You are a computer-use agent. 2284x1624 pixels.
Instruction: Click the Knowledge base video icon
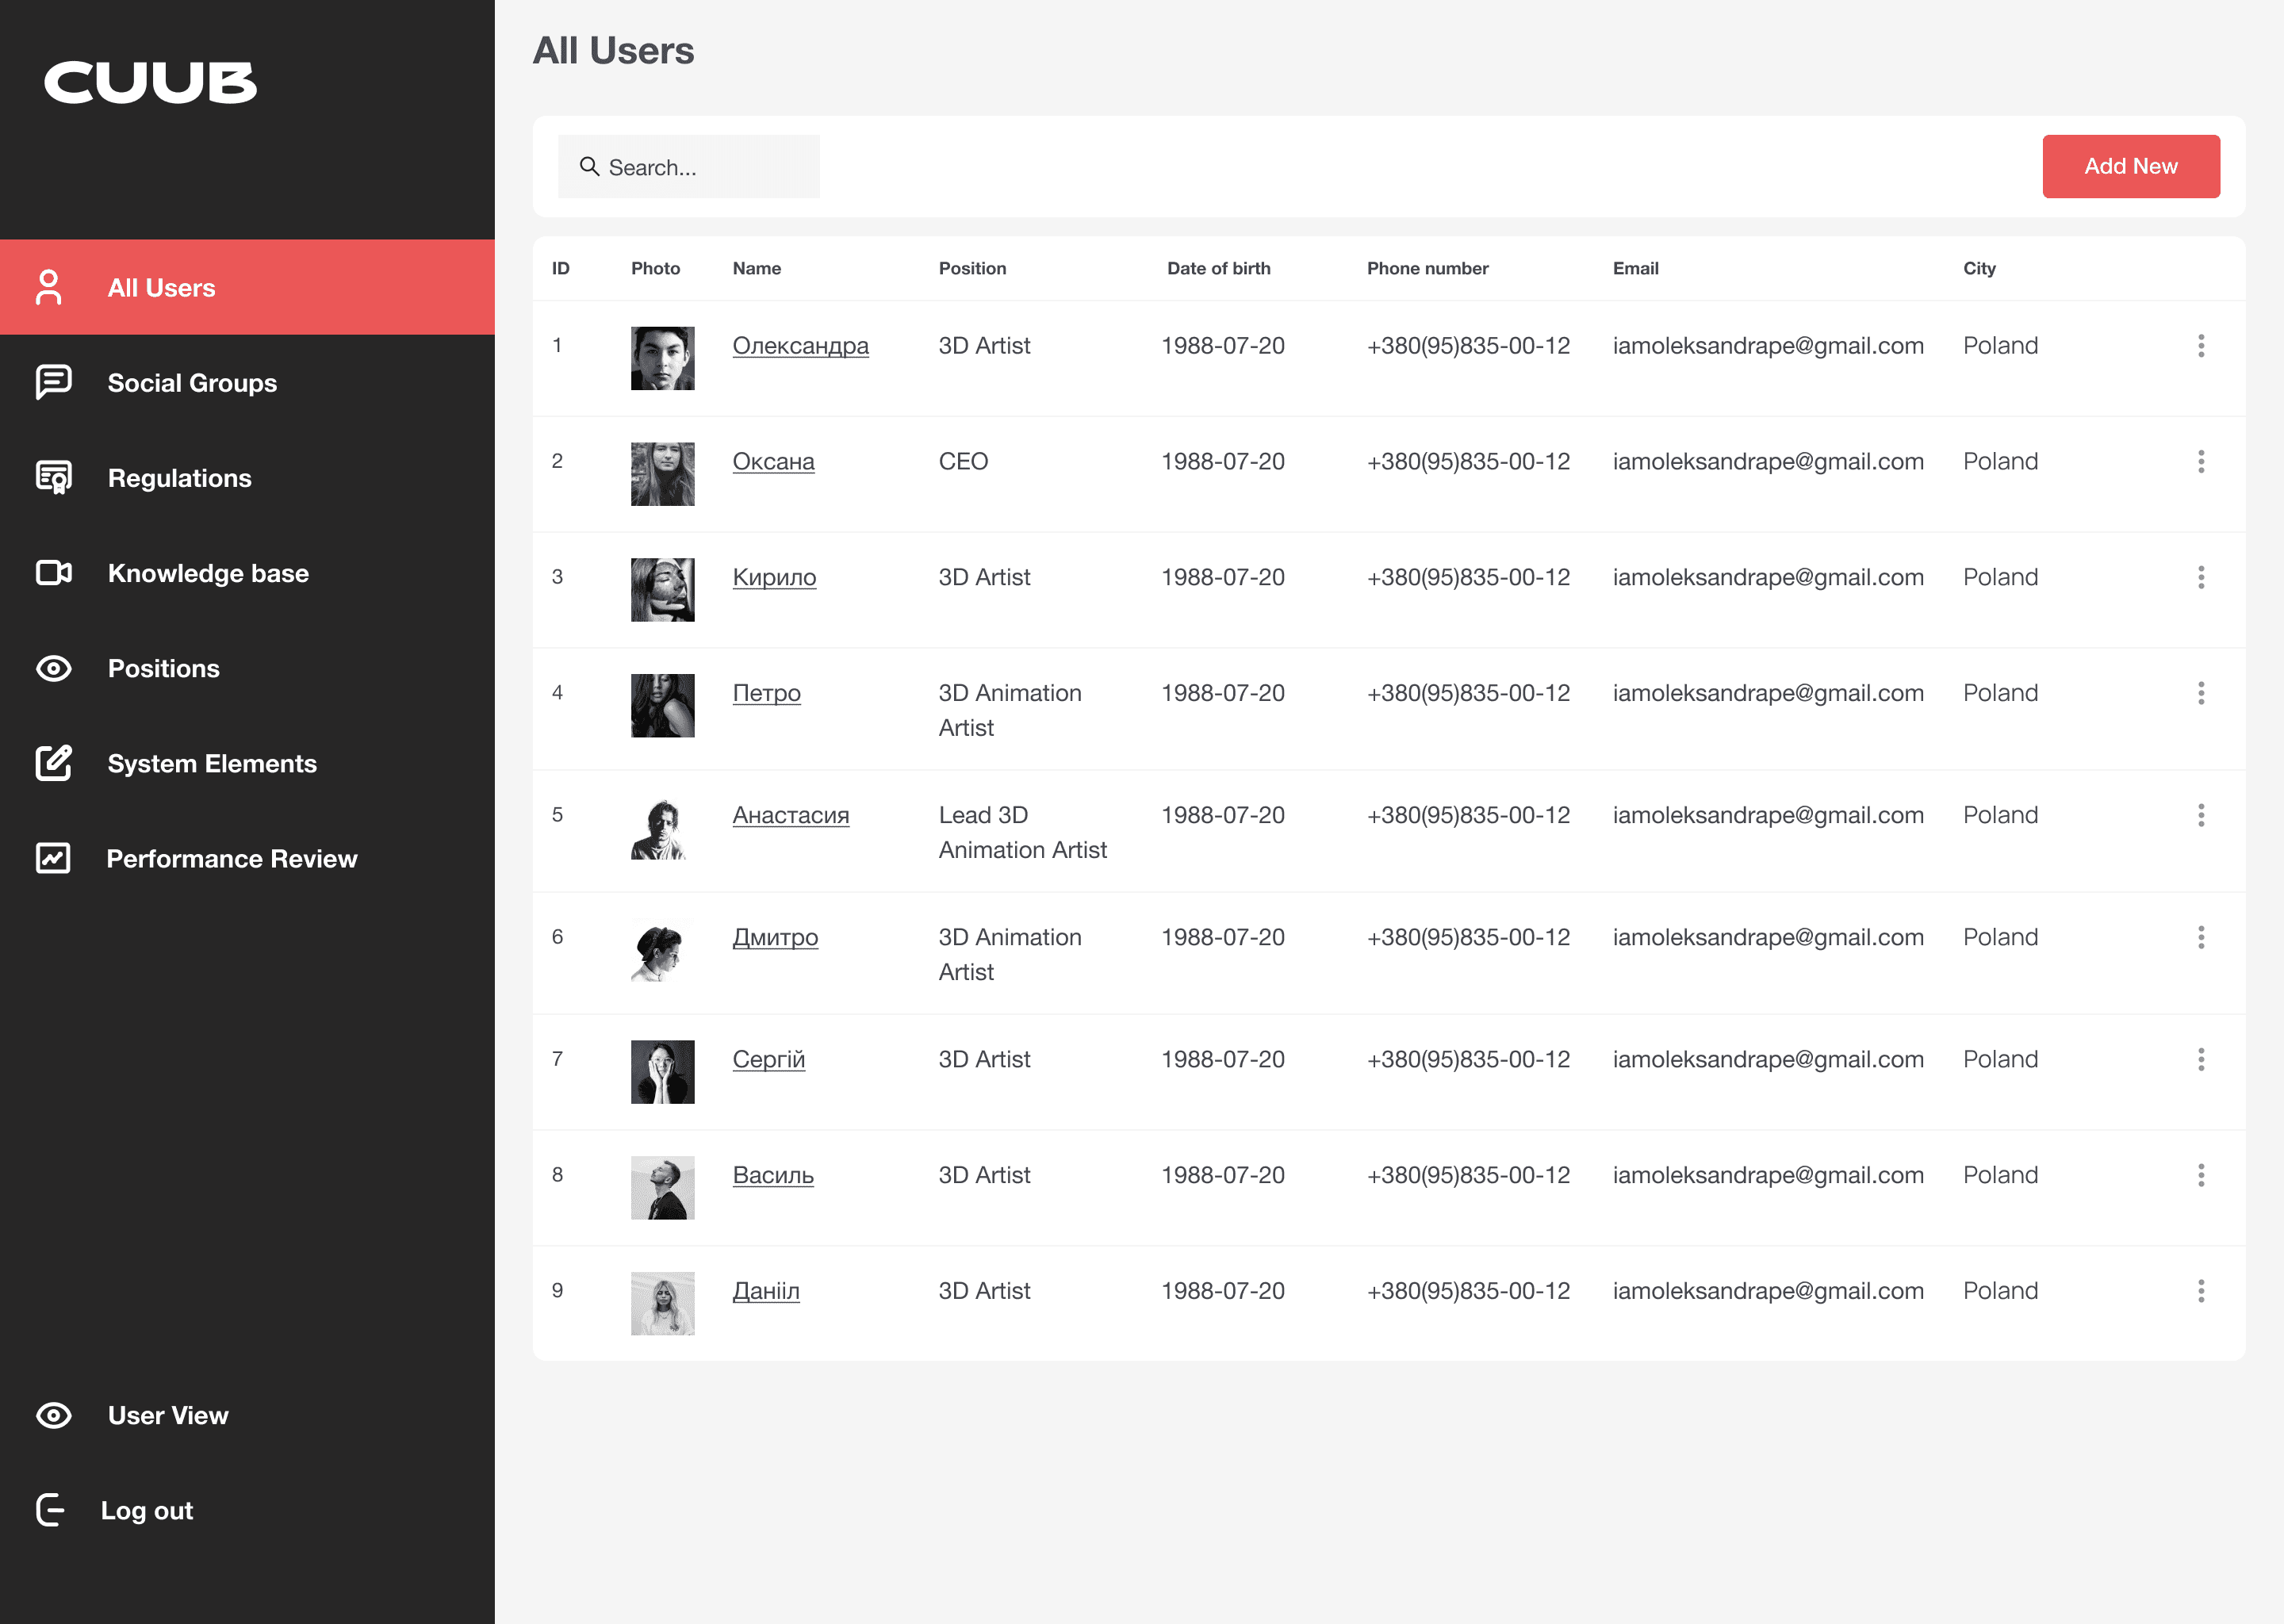(x=53, y=573)
